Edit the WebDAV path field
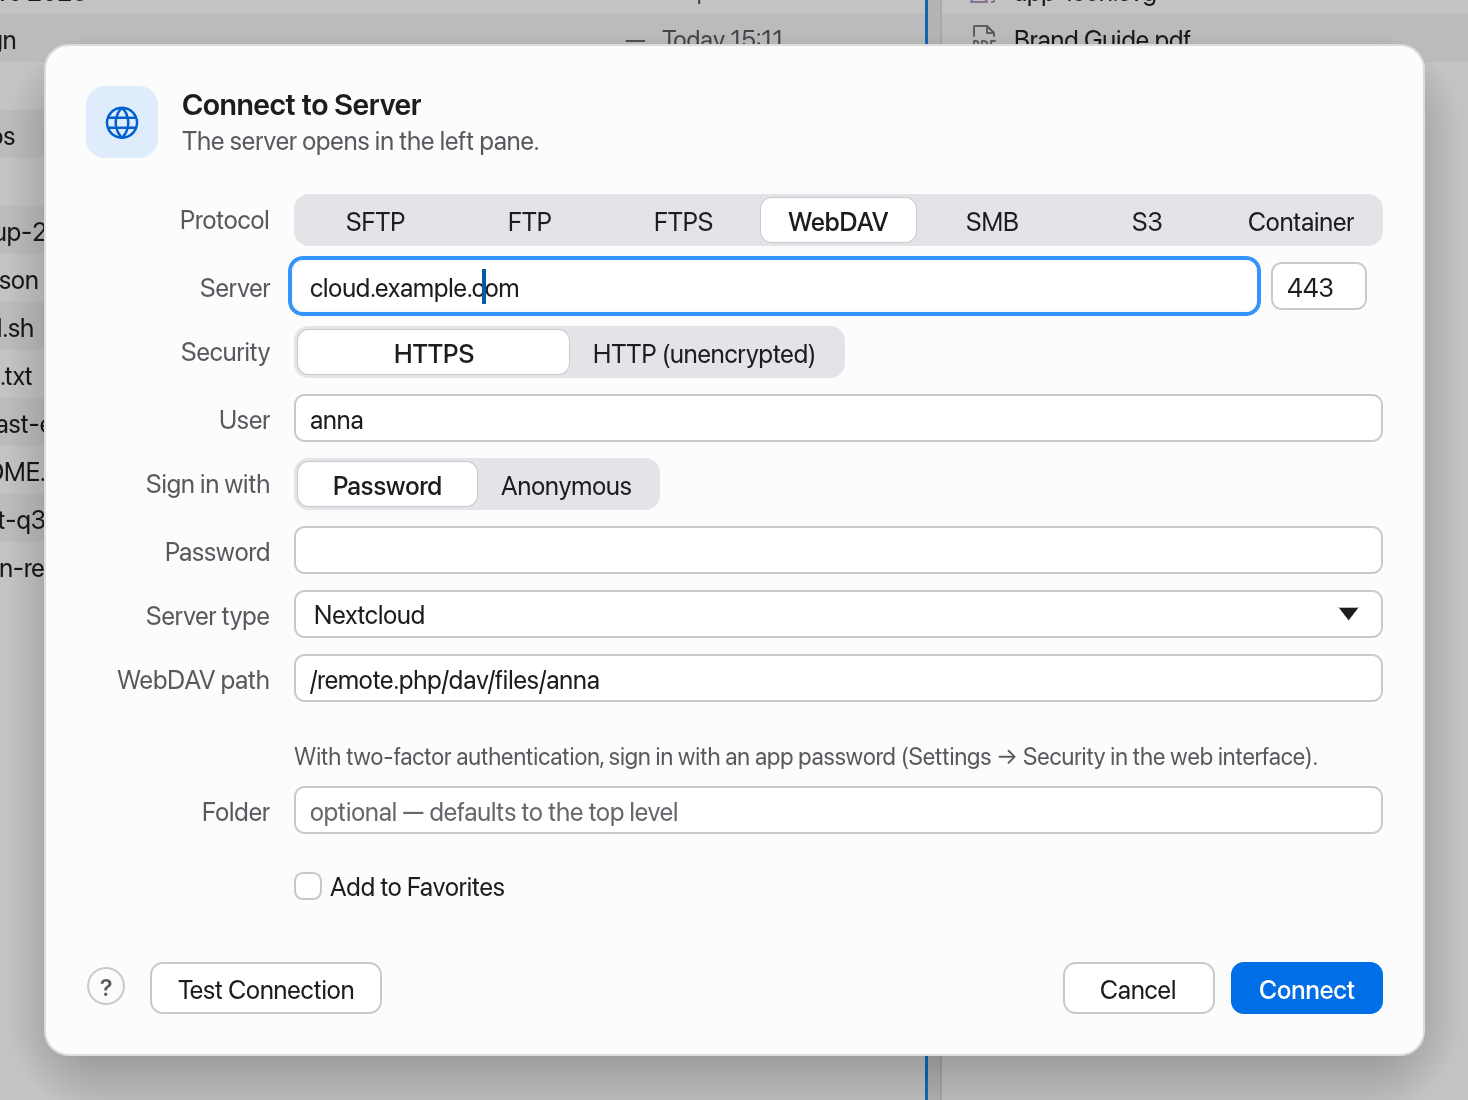Screen dimensions: 1468x1100 coord(838,678)
